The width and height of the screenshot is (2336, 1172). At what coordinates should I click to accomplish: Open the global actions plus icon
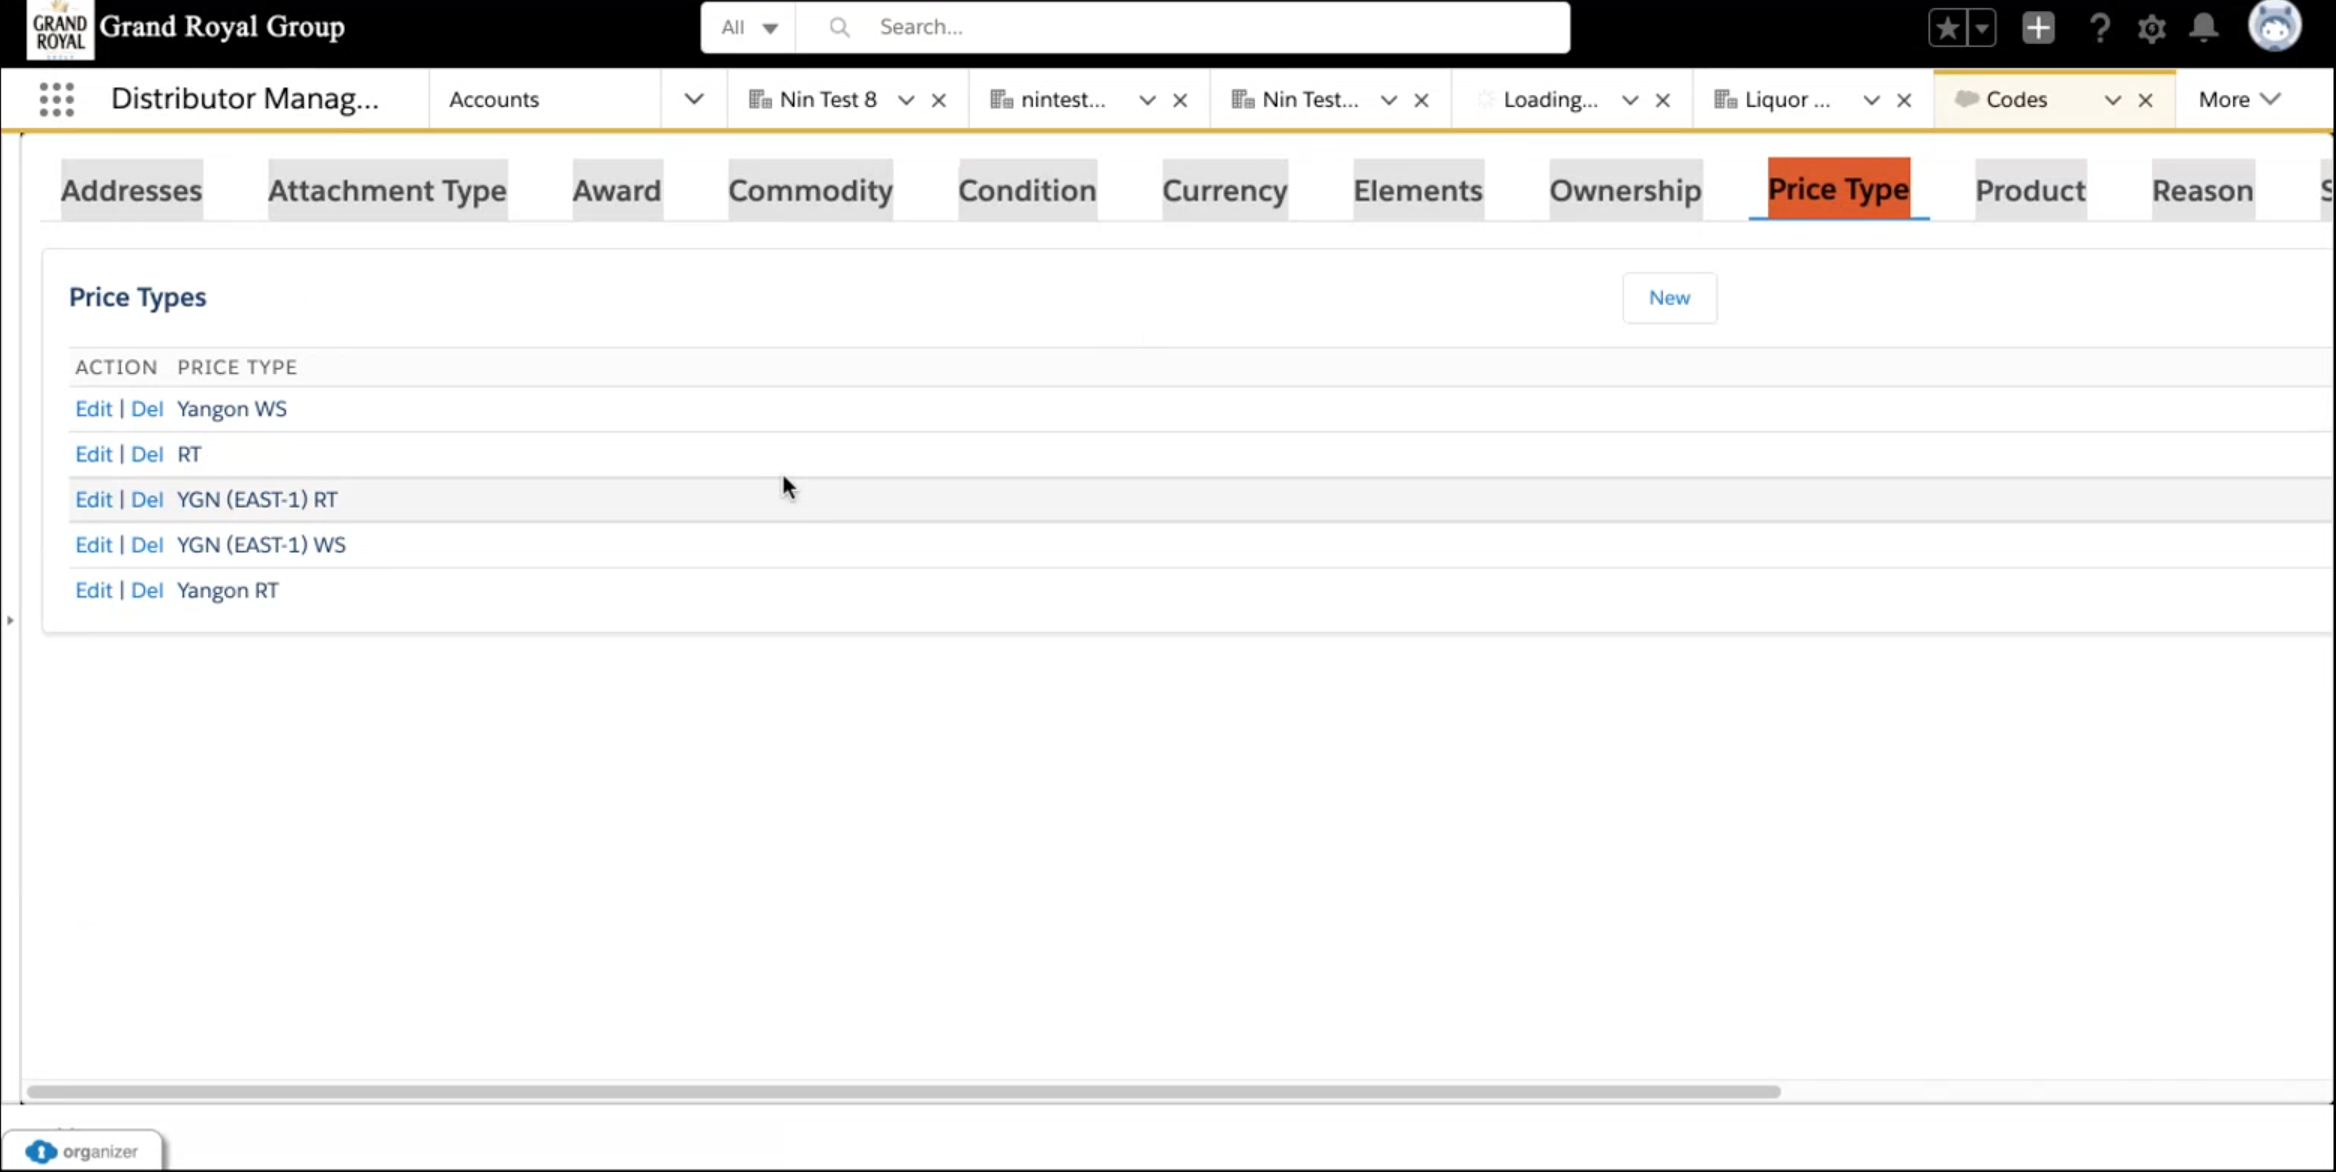click(x=2037, y=28)
